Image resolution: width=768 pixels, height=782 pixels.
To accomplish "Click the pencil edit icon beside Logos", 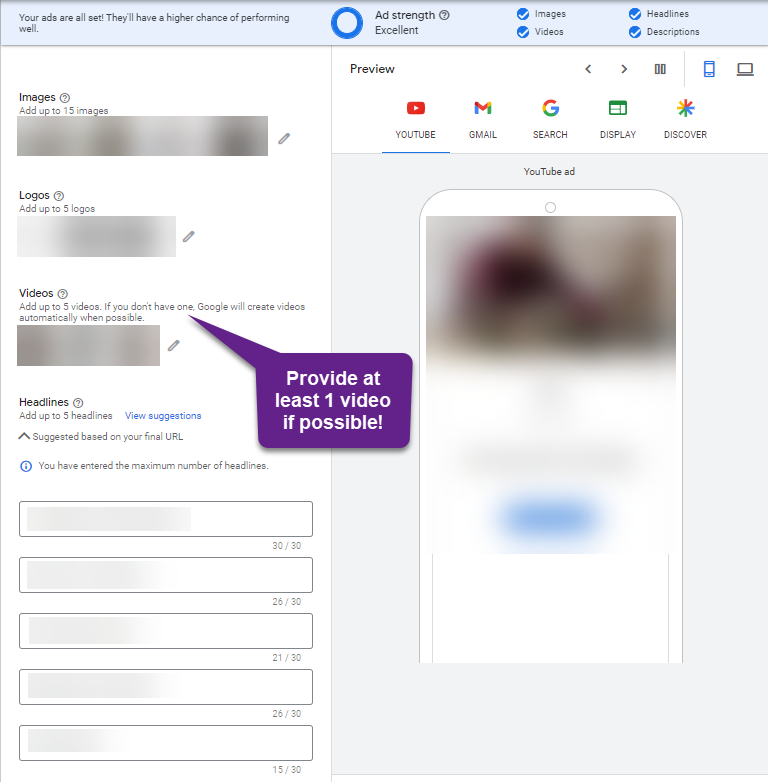I will (x=188, y=237).
